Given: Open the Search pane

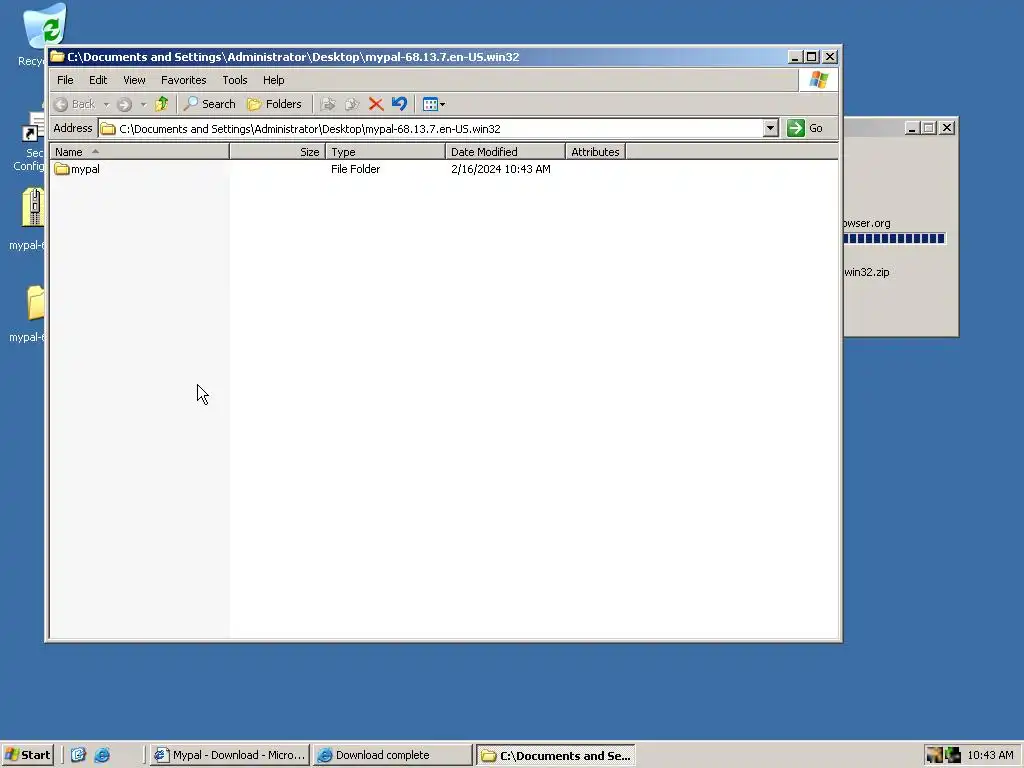Looking at the screenshot, I should coord(210,104).
